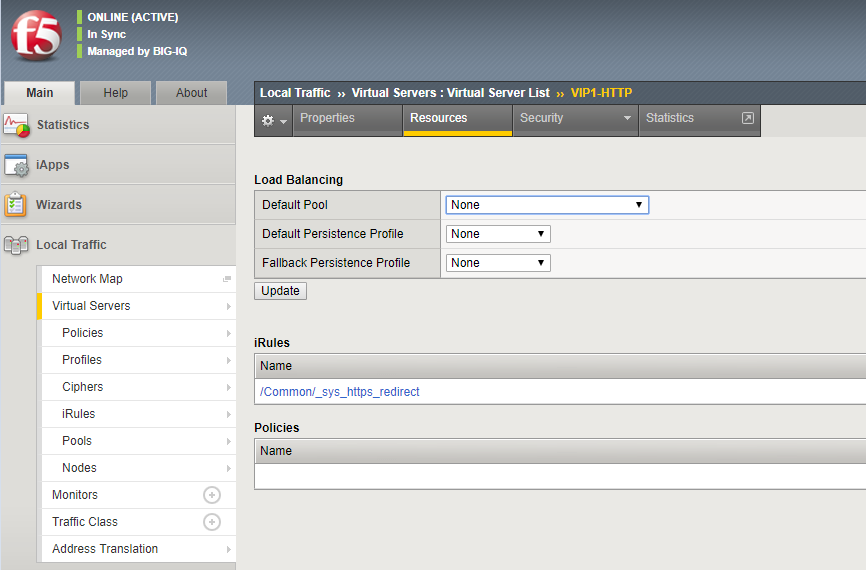
Task: Click the Local Traffic servers icon
Action: 15,245
